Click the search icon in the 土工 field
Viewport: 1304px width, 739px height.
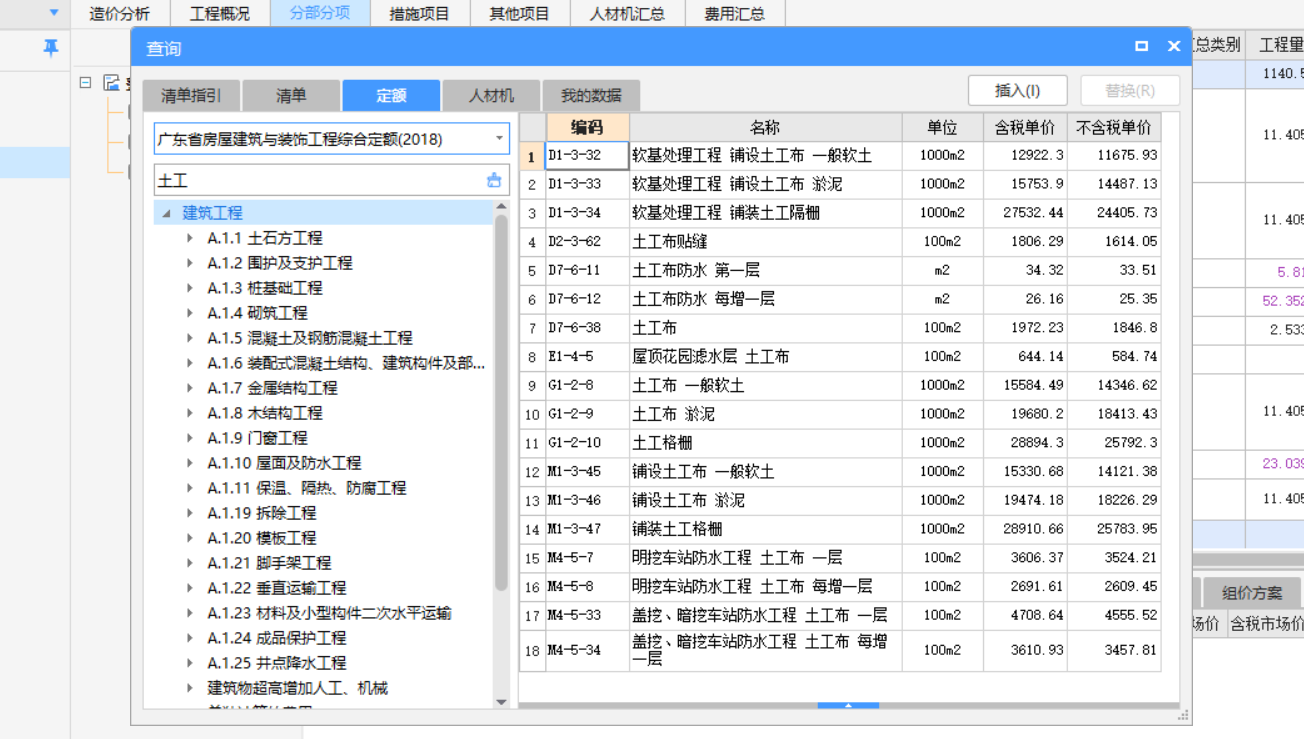[494, 180]
